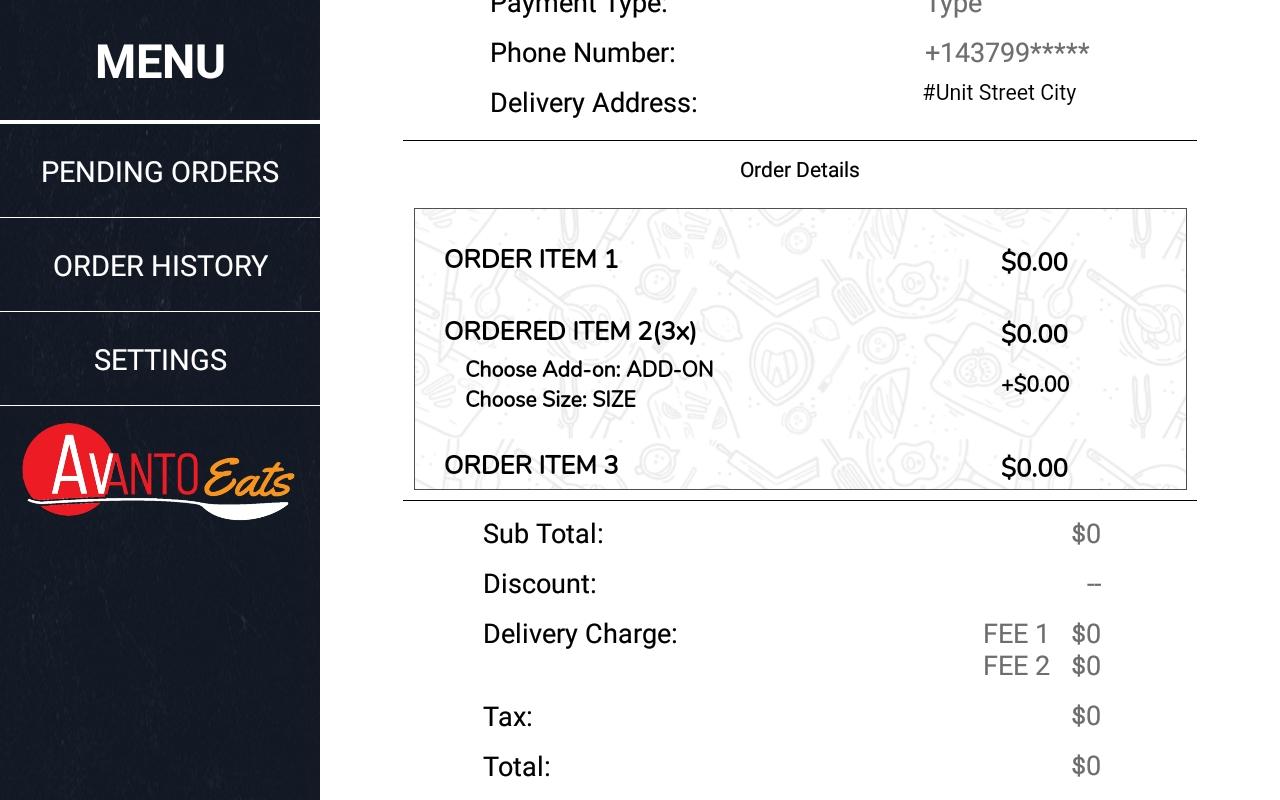The image size is (1280, 800).
Task: Select Order Item 3 row
Action: tap(531, 465)
